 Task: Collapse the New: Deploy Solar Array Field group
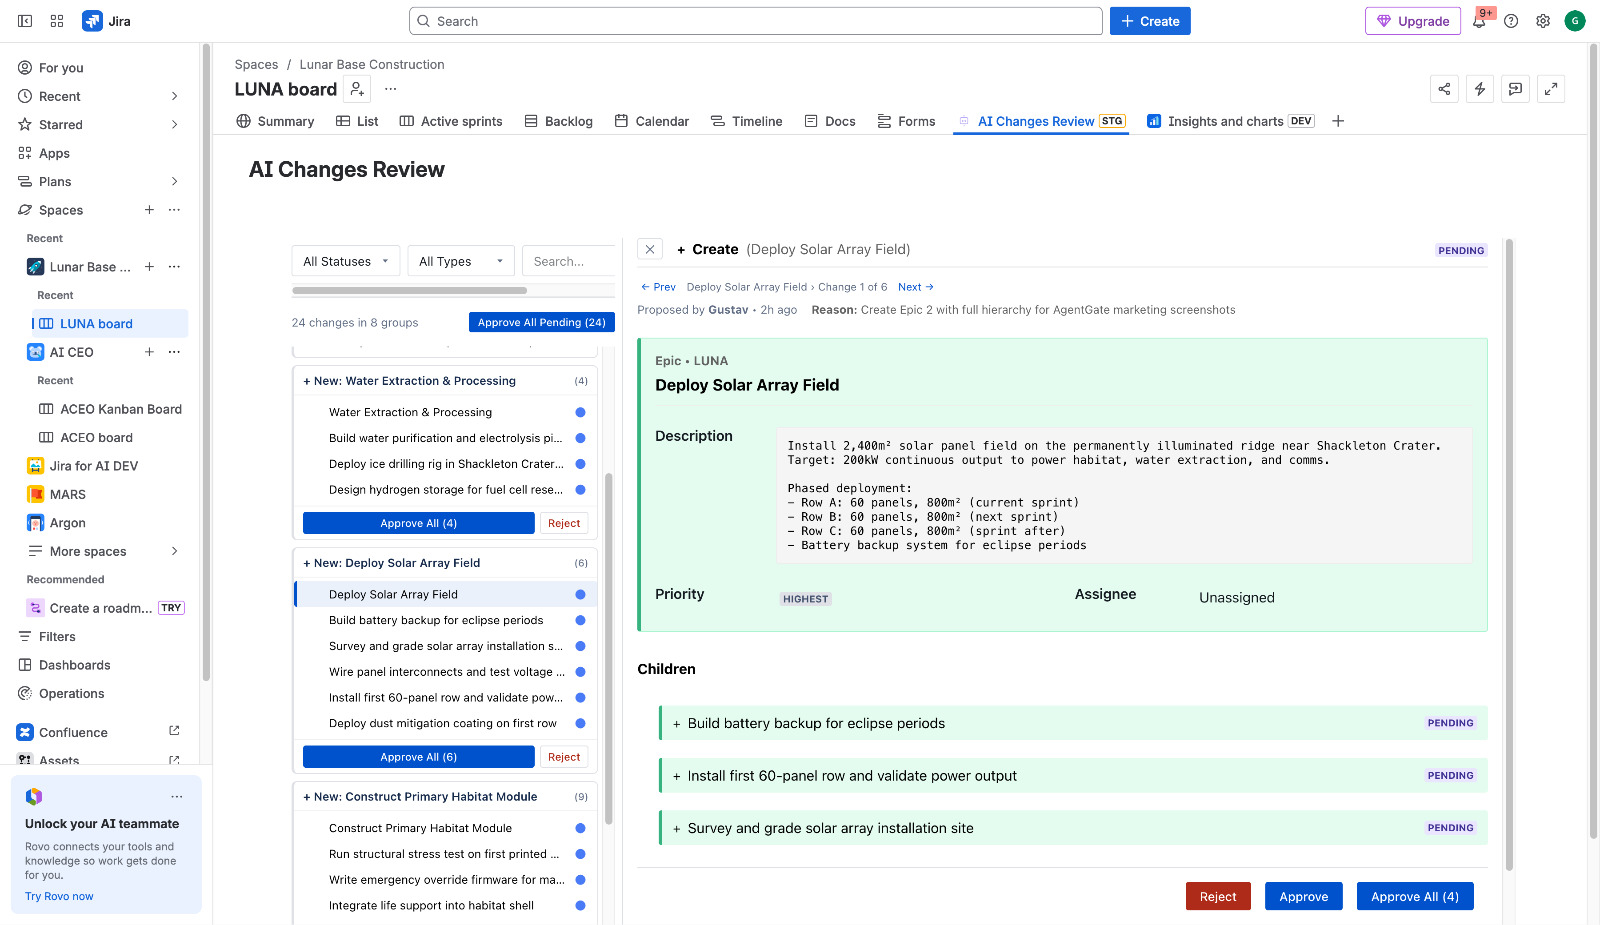click(x=445, y=563)
